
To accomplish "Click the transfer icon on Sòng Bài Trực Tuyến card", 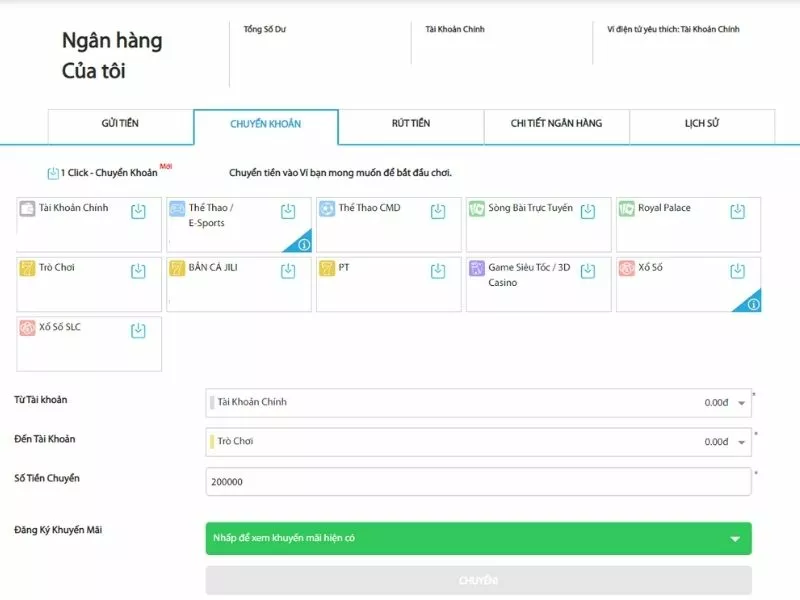I will 588,211.
